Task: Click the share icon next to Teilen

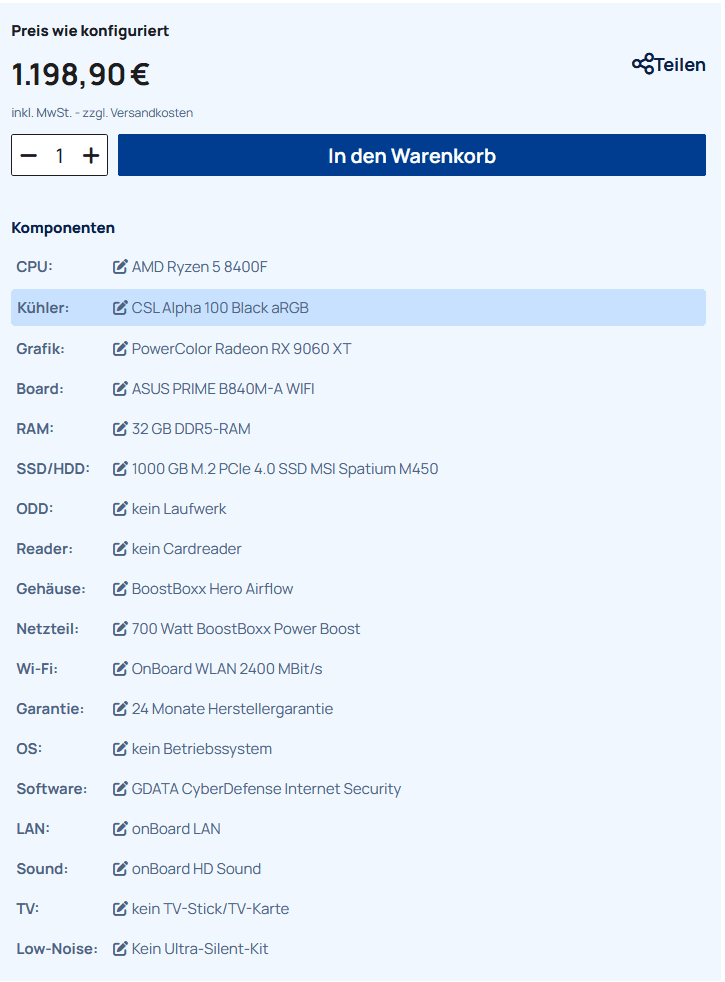Action: 643,64
